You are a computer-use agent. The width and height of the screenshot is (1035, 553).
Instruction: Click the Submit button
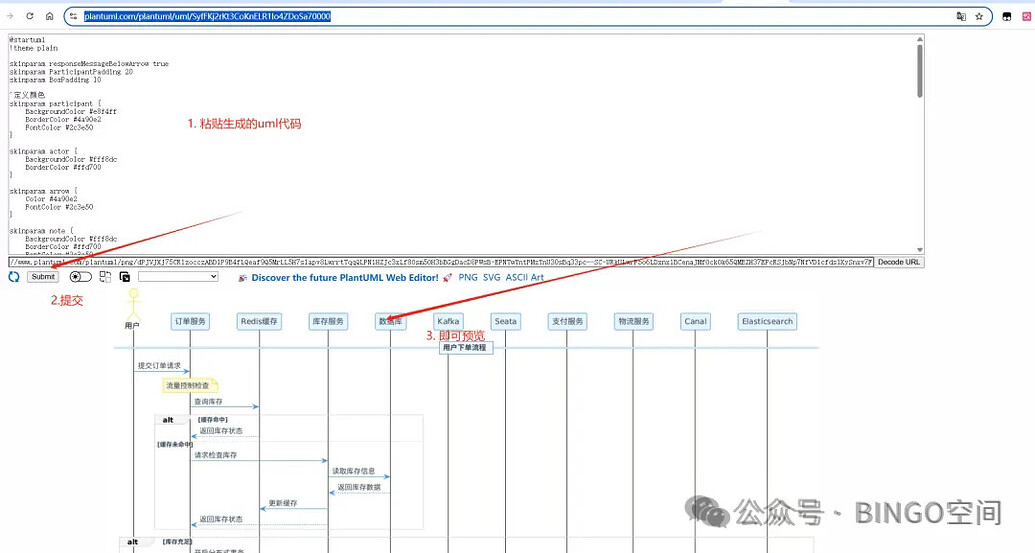click(43, 276)
